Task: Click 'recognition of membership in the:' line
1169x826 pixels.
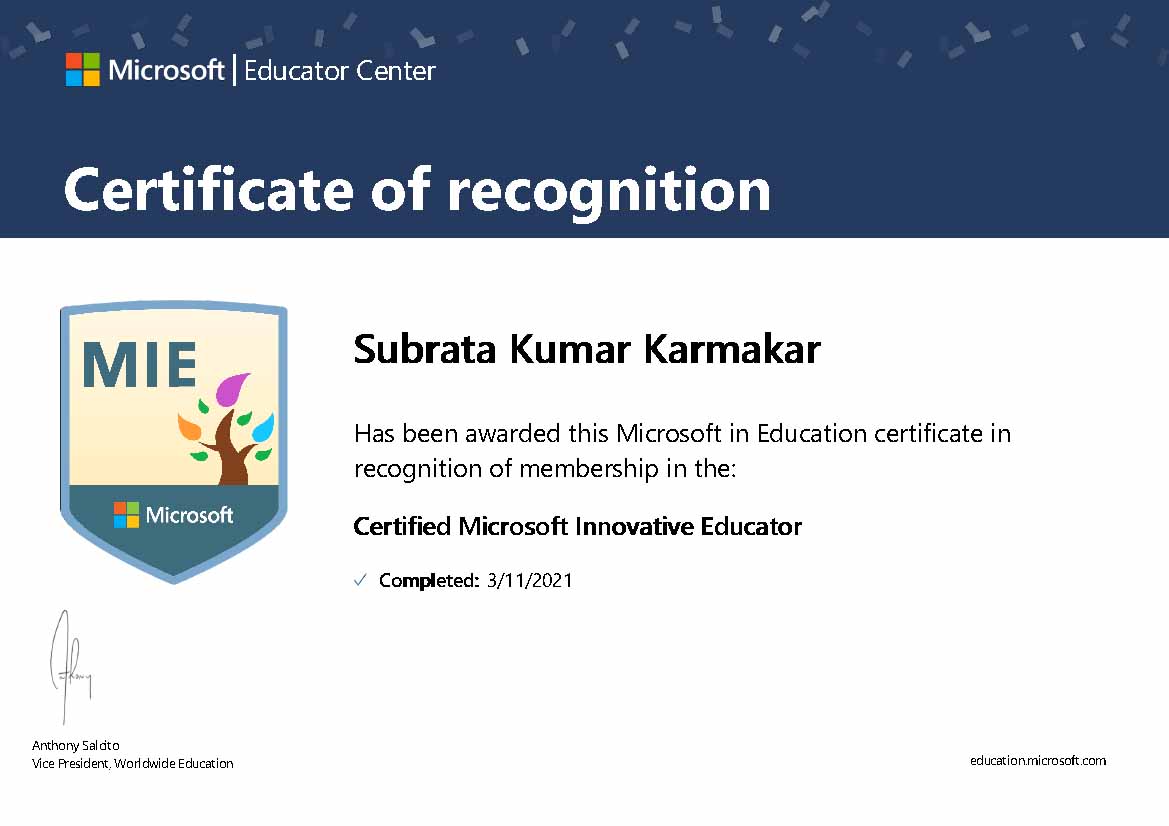Action: (x=545, y=469)
